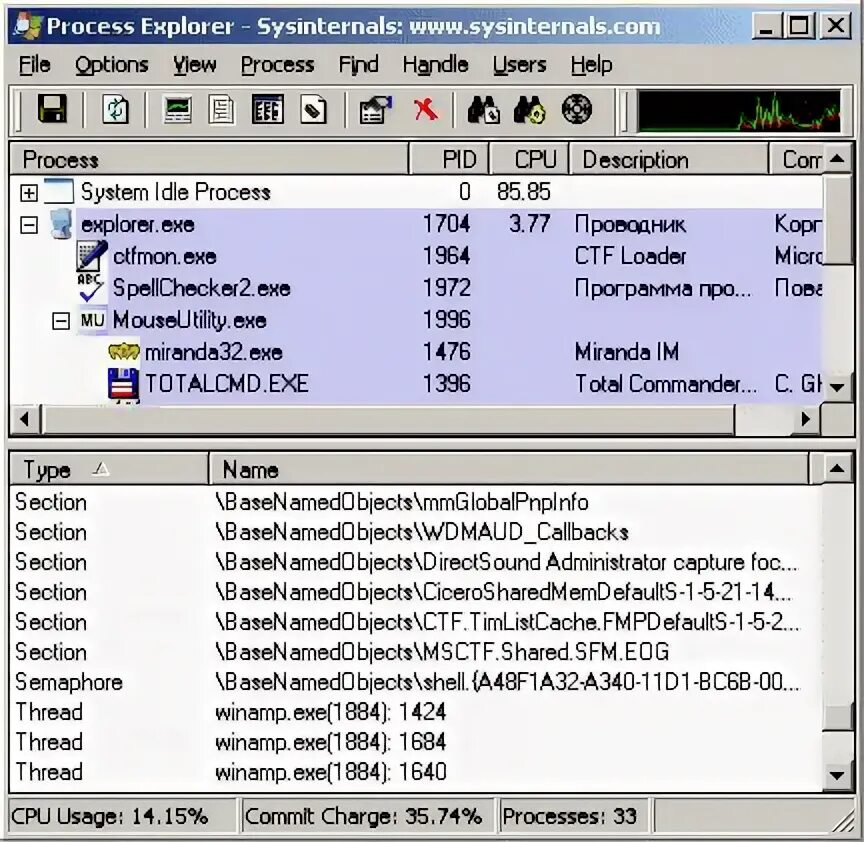Click the TOTALCMD.EXE floppy icon

pyautogui.click(x=123, y=384)
